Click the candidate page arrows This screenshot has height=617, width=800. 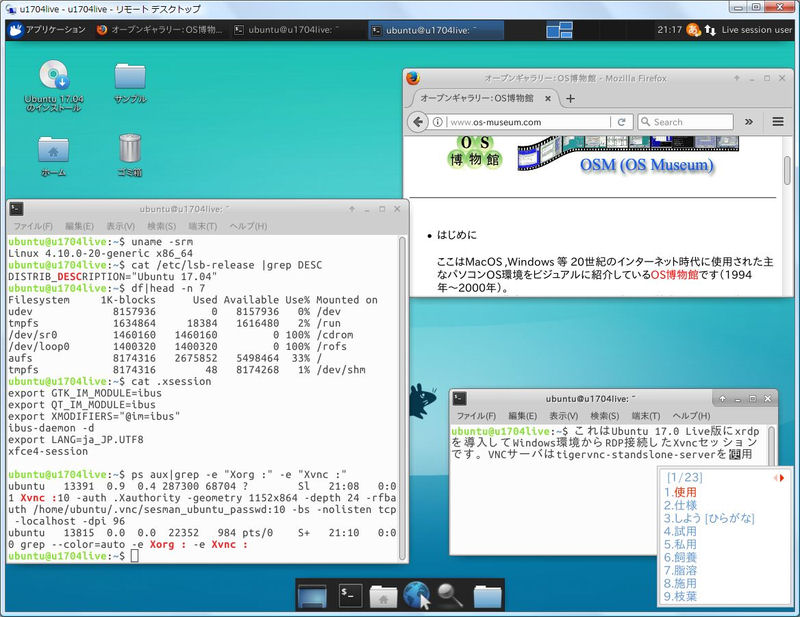779,478
